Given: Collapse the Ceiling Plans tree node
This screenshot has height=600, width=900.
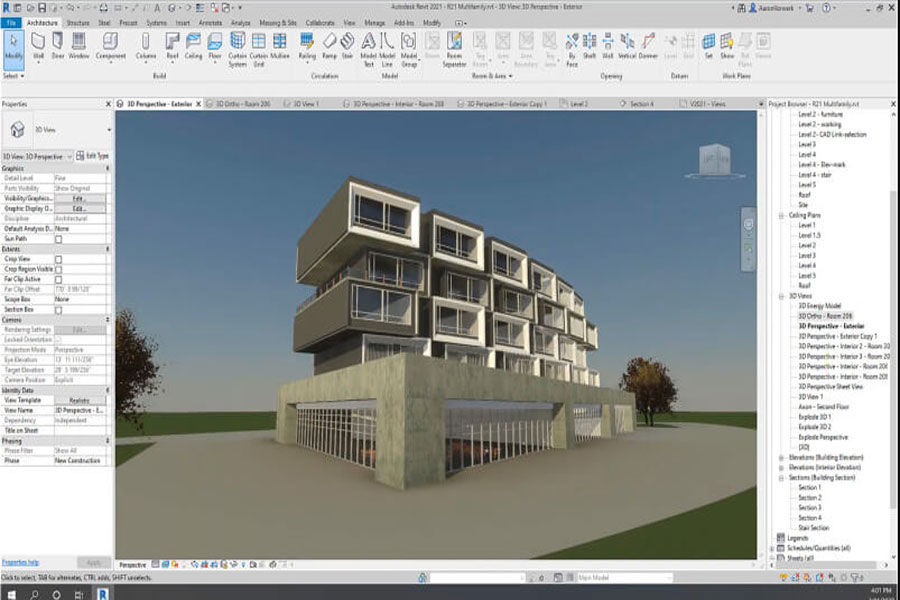Looking at the screenshot, I should pyautogui.click(x=781, y=216).
